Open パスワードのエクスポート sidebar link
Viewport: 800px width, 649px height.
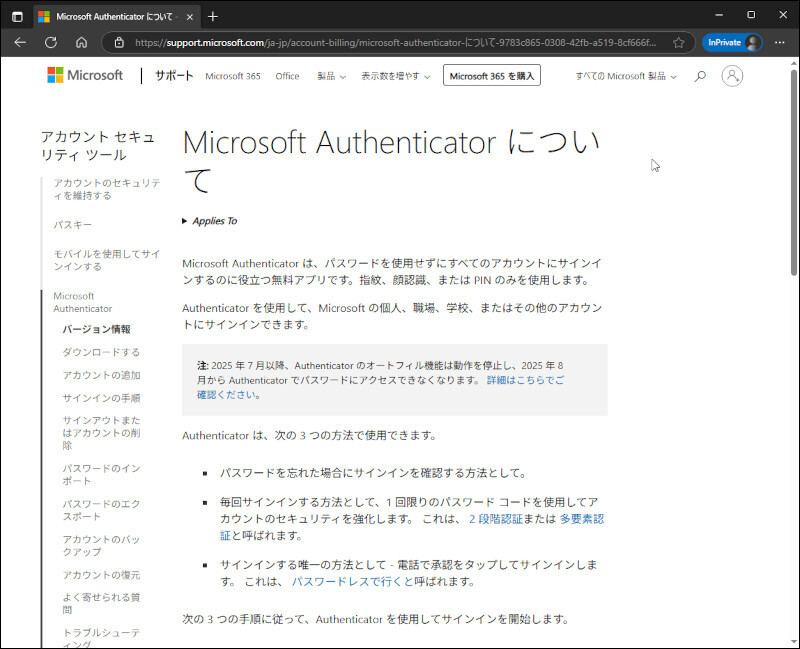point(102,510)
